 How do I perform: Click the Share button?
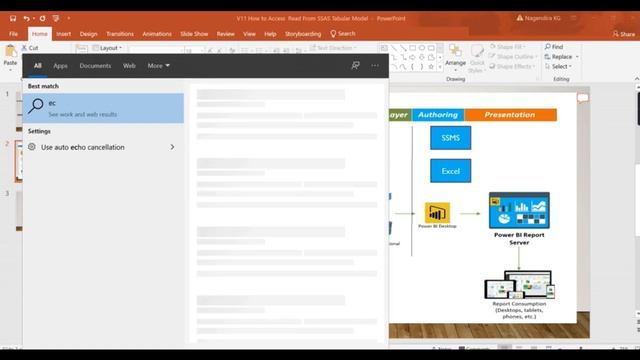tap(624, 34)
